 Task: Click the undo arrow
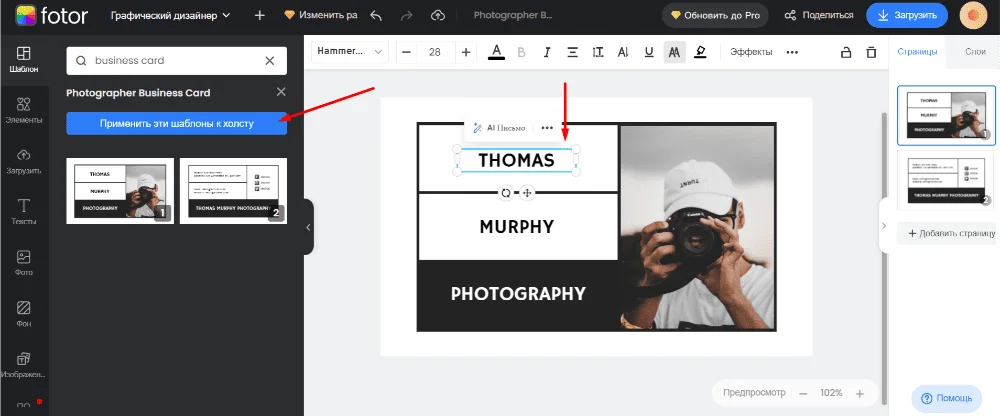(x=376, y=16)
